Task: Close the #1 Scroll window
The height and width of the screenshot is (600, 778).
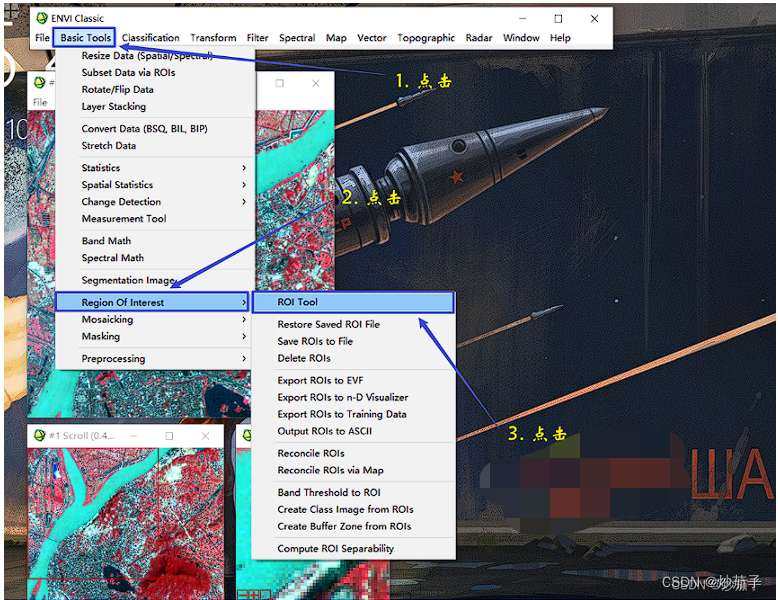Action: [205, 435]
